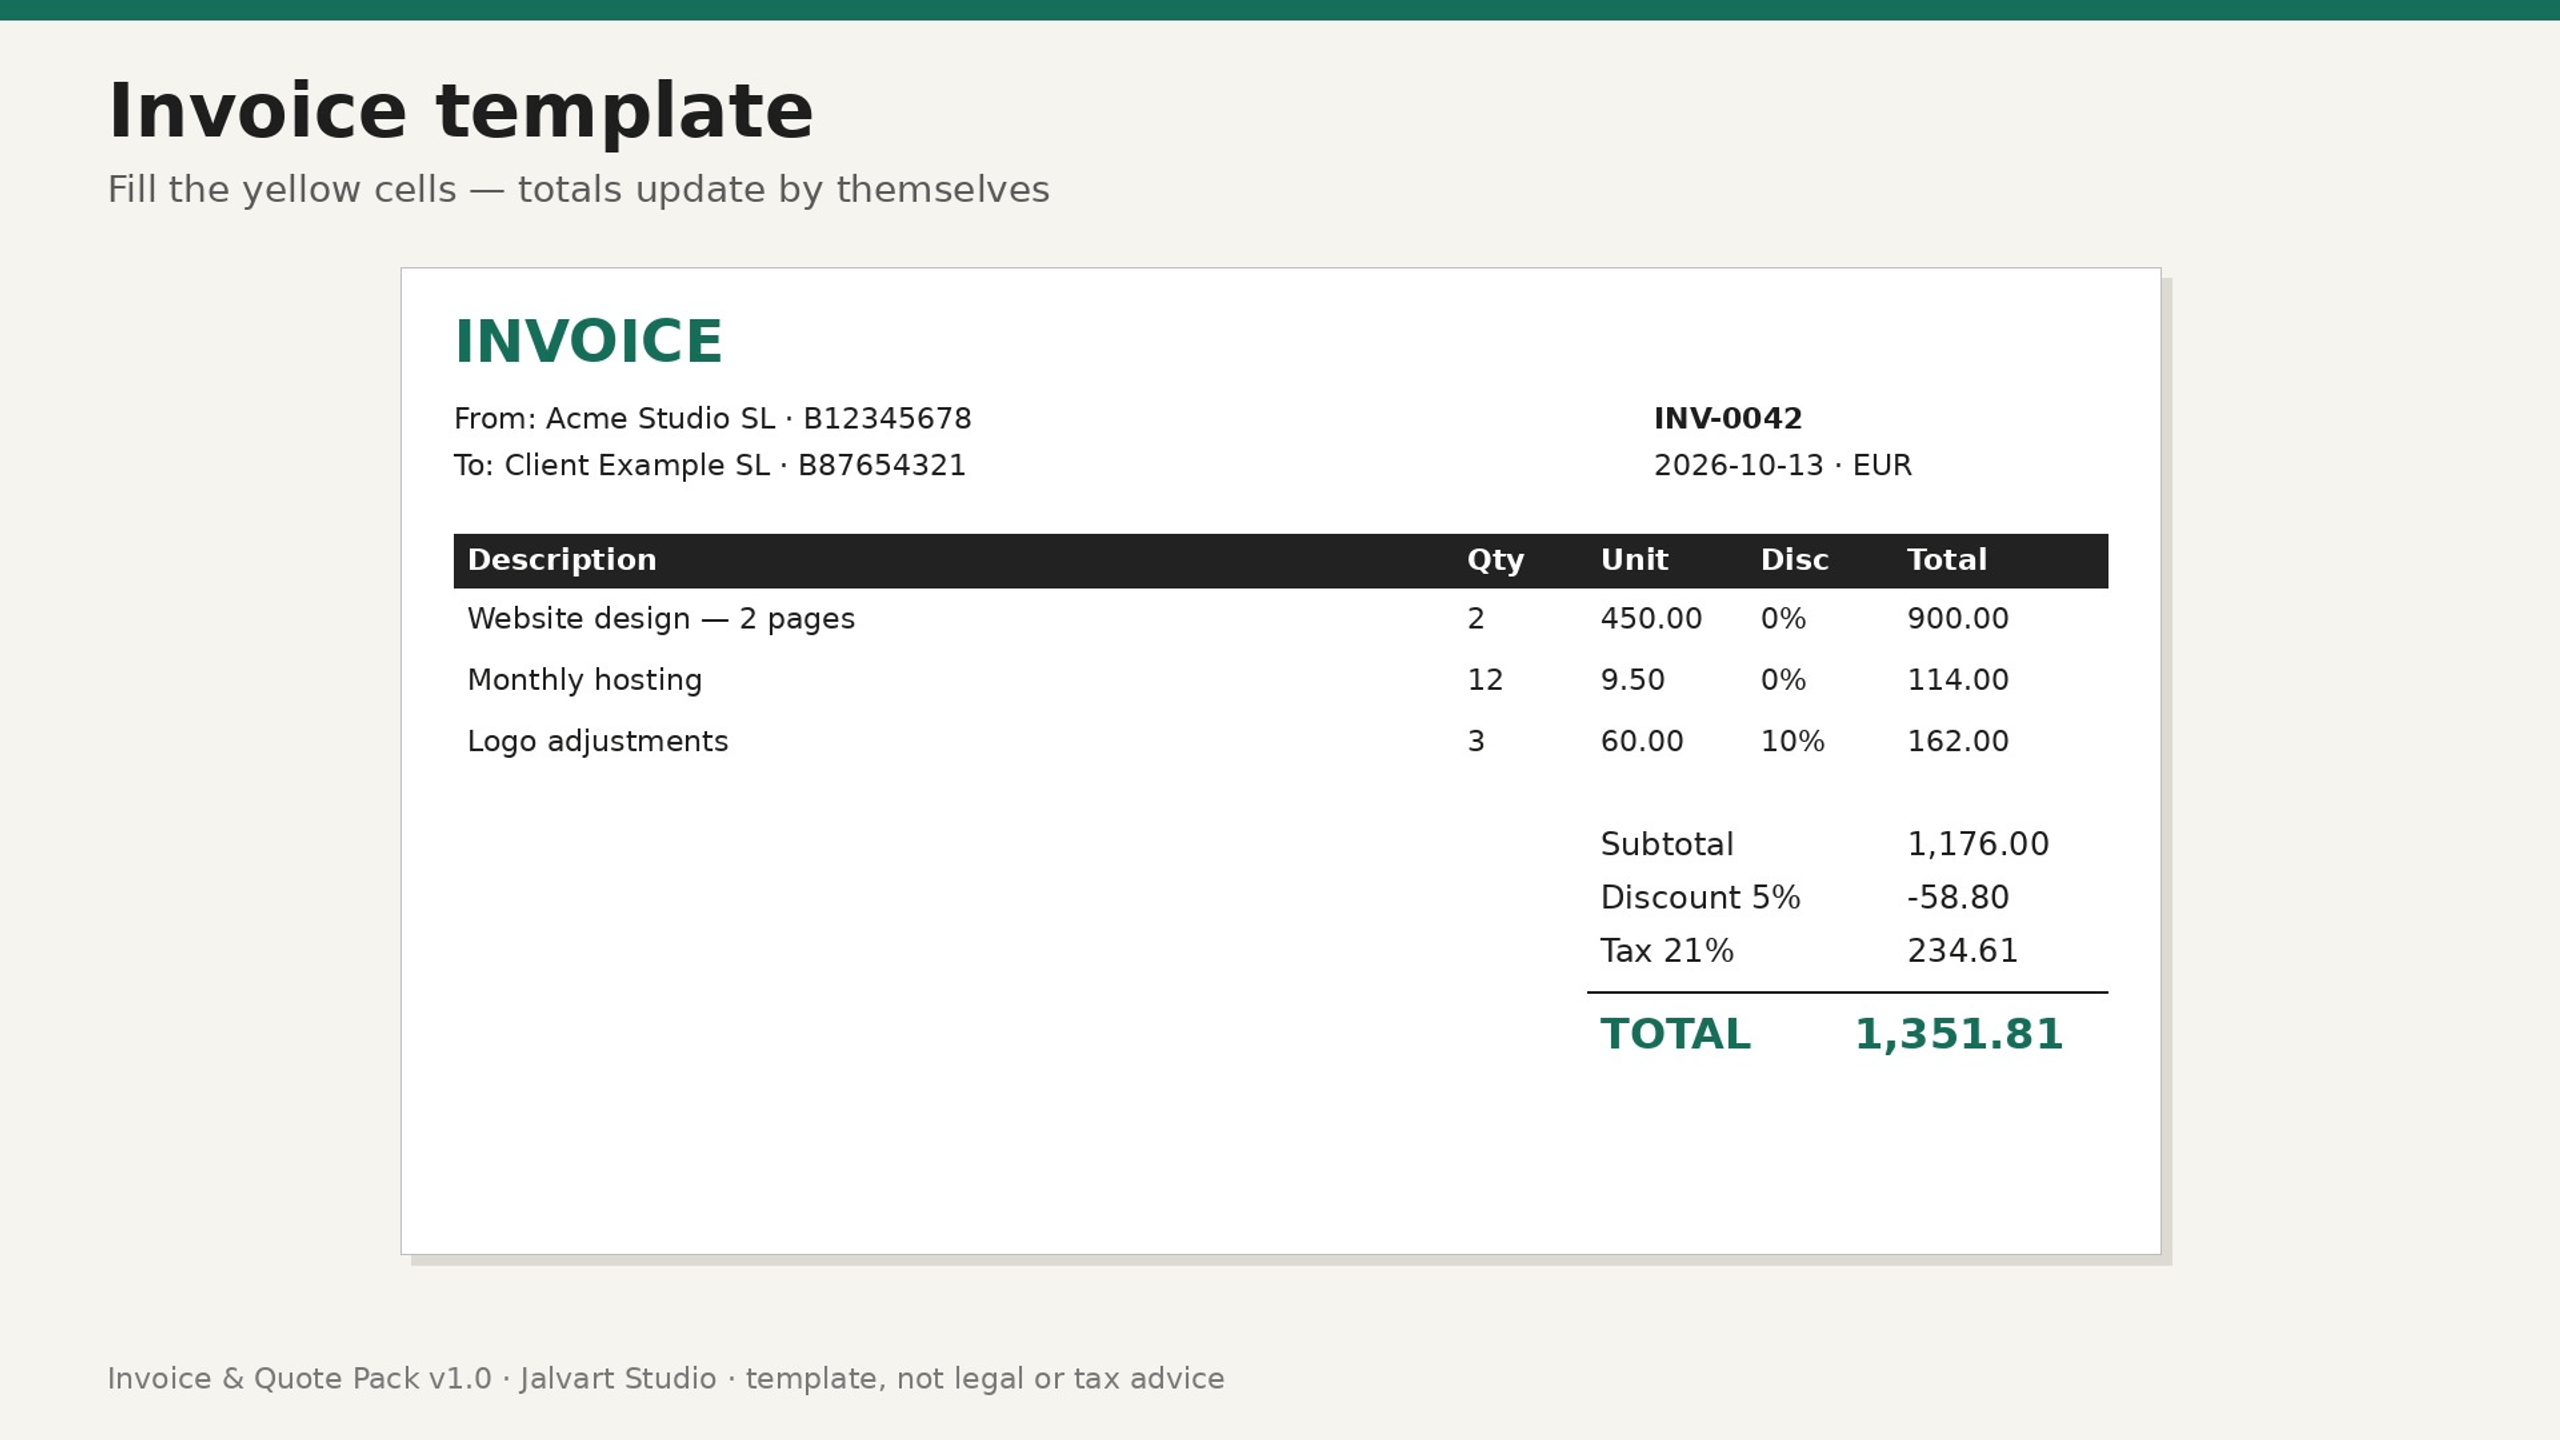
Task: Select quantity 2 in Website design row
Action: [1475, 619]
